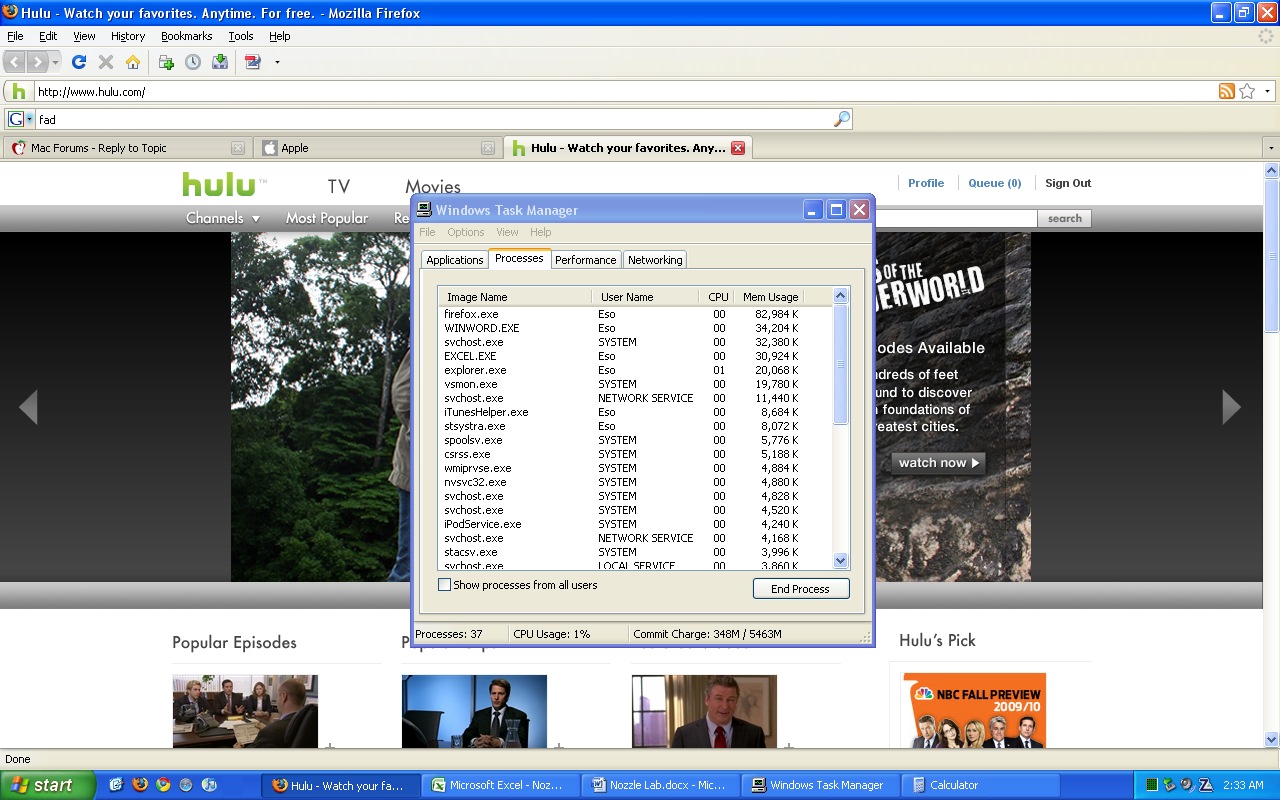1280x800 pixels.
Task: Open a new tab with green plus icon
Action: pyautogui.click(x=166, y=62)
